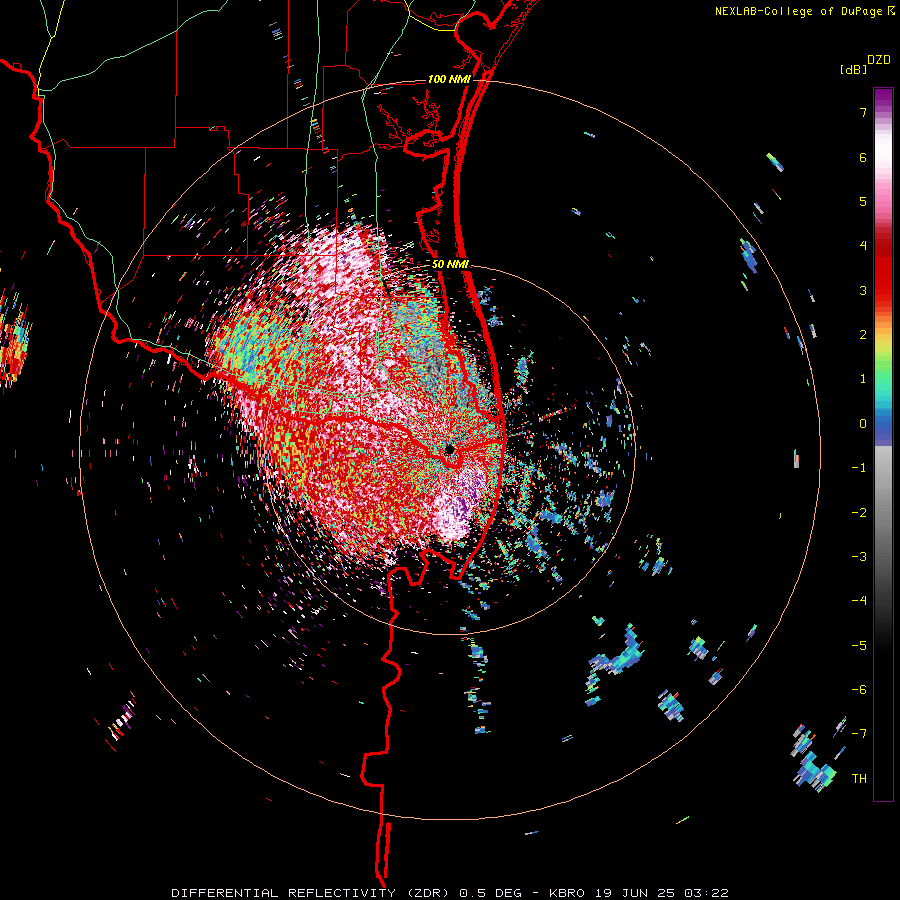Screen dimensions: 900x900
Task: Click the KBRO 19 JUN 25 03:22 timestamp
Action: 639,893
